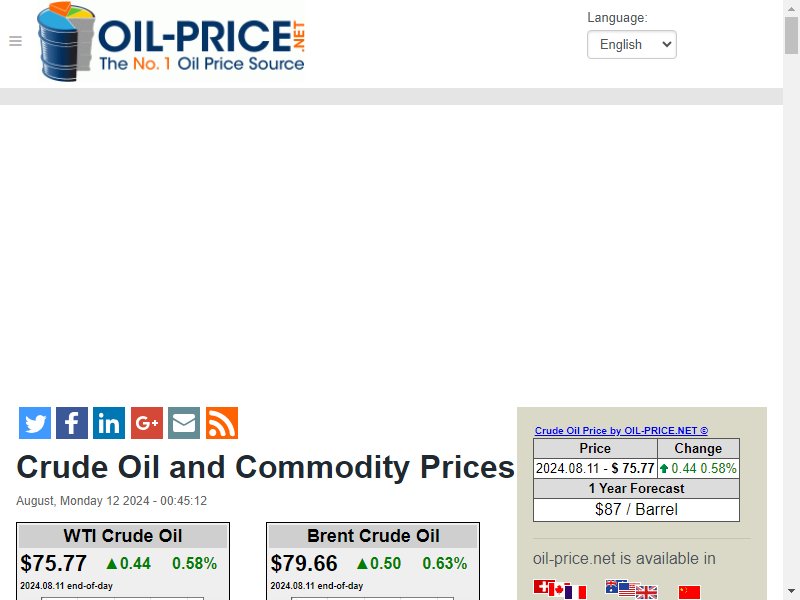The height and width of the screenshot is (600, 800).
Task: Share page via email envelope icon
Action: tap(184, 423)
